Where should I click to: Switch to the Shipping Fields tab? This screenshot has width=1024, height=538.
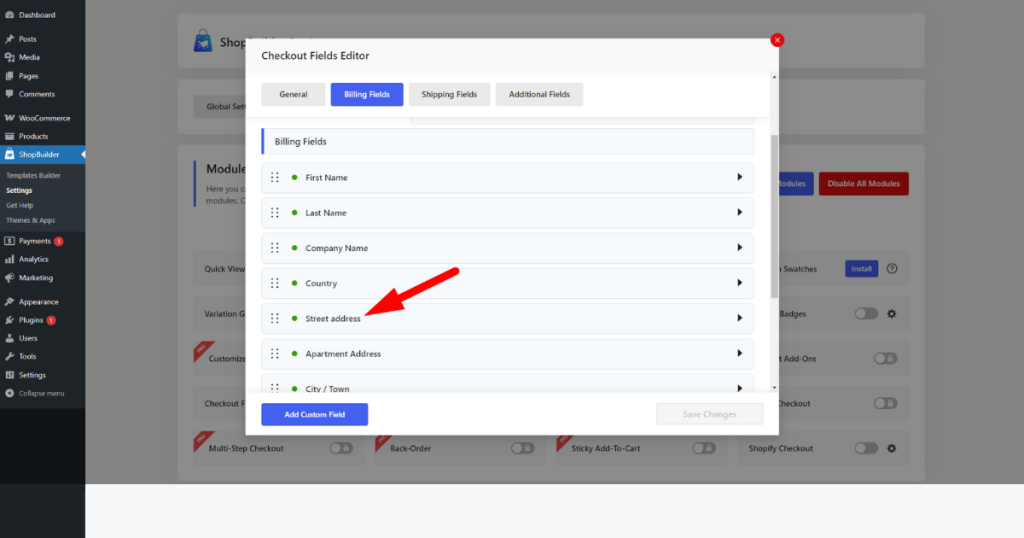pos(449,95)
